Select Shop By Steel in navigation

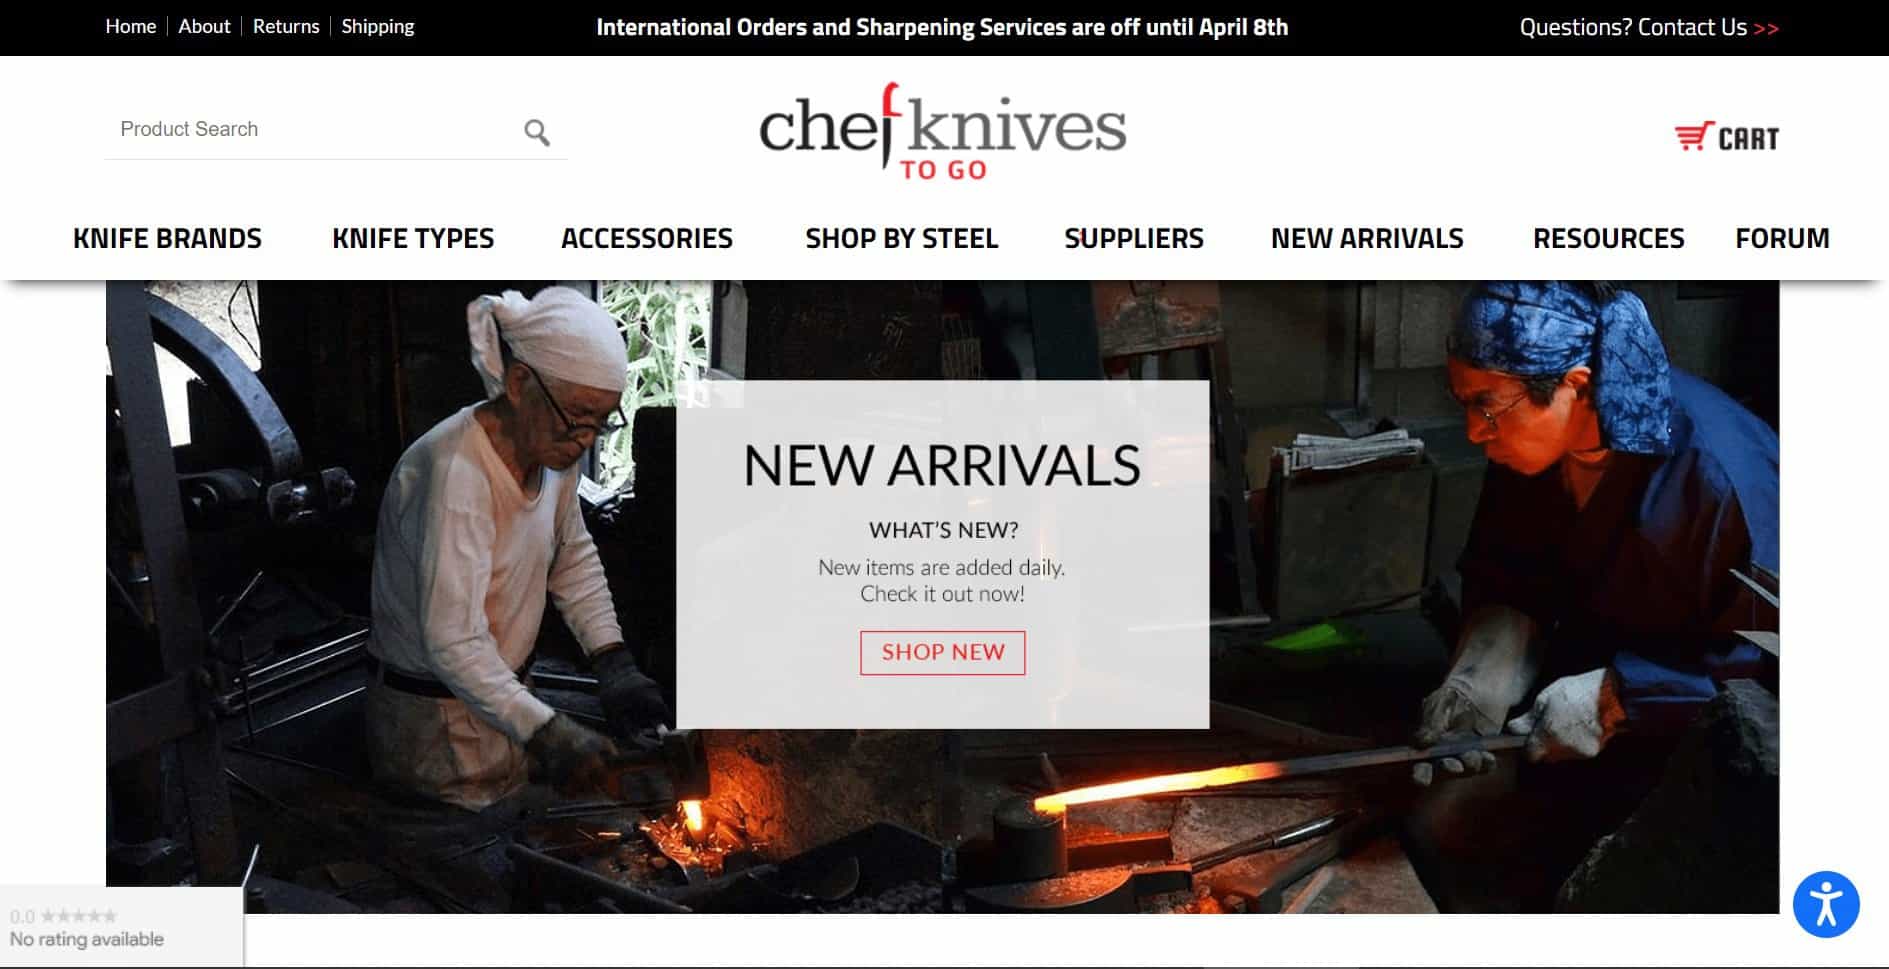(902, 238)
